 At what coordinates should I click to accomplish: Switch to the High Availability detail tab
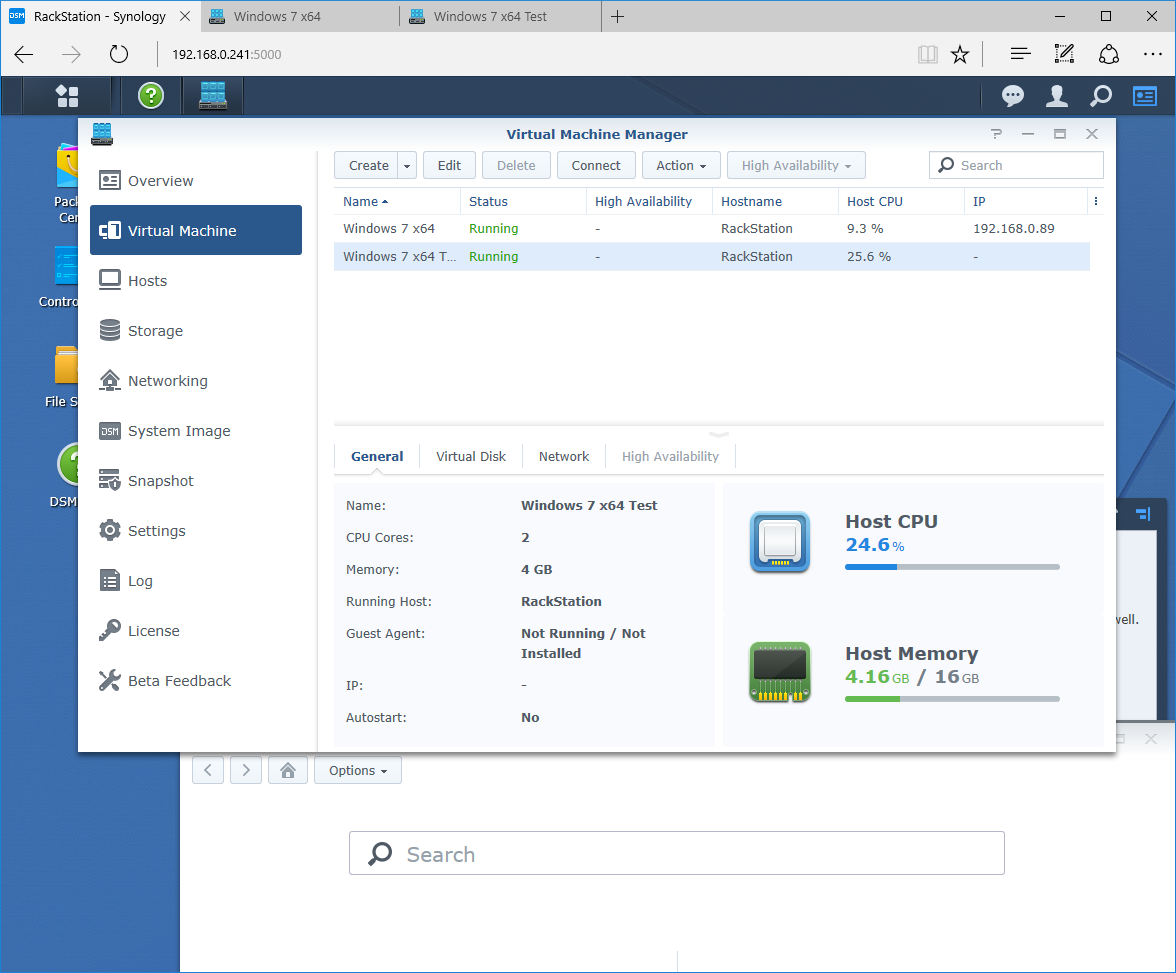point(670,456)
